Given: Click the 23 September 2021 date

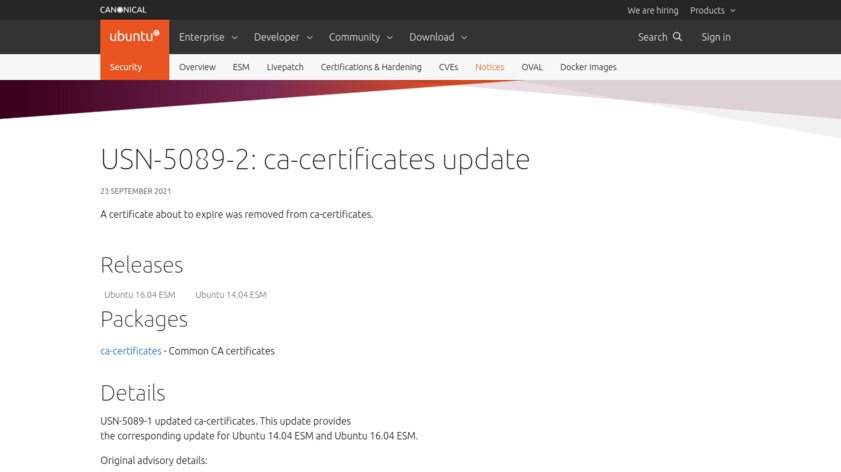Looking at the screenshot, I should click(x=136, y=191).
